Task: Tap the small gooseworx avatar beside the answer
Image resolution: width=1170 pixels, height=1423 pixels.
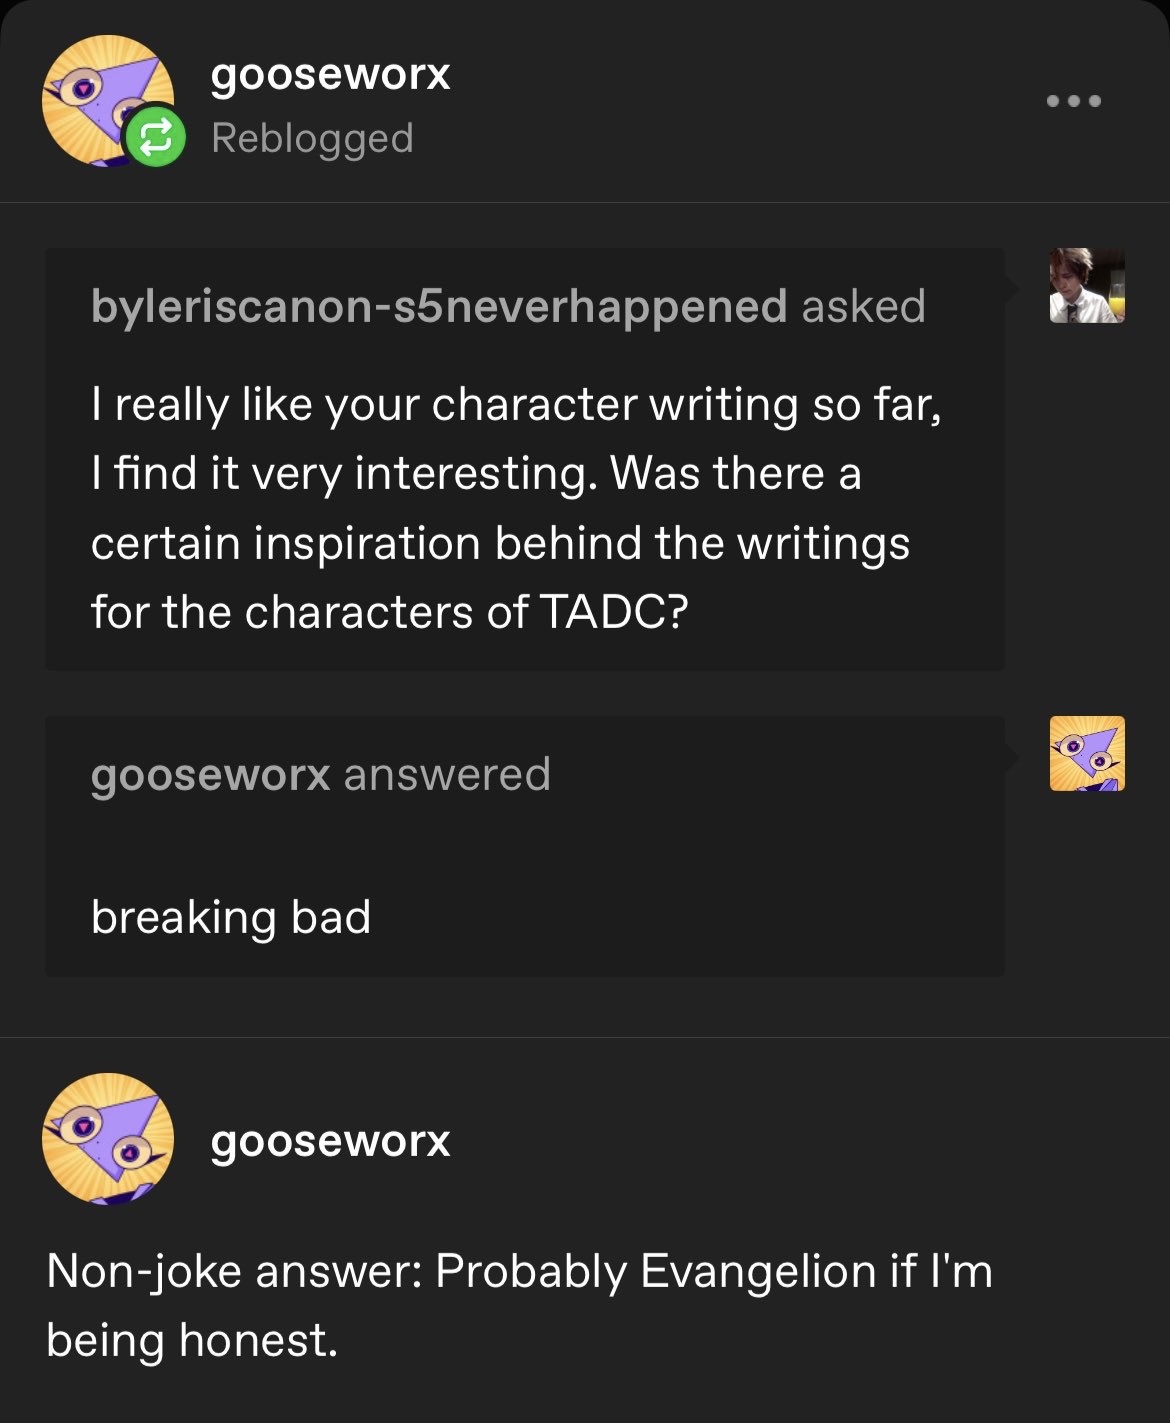Action: [x=1087, y=753]
